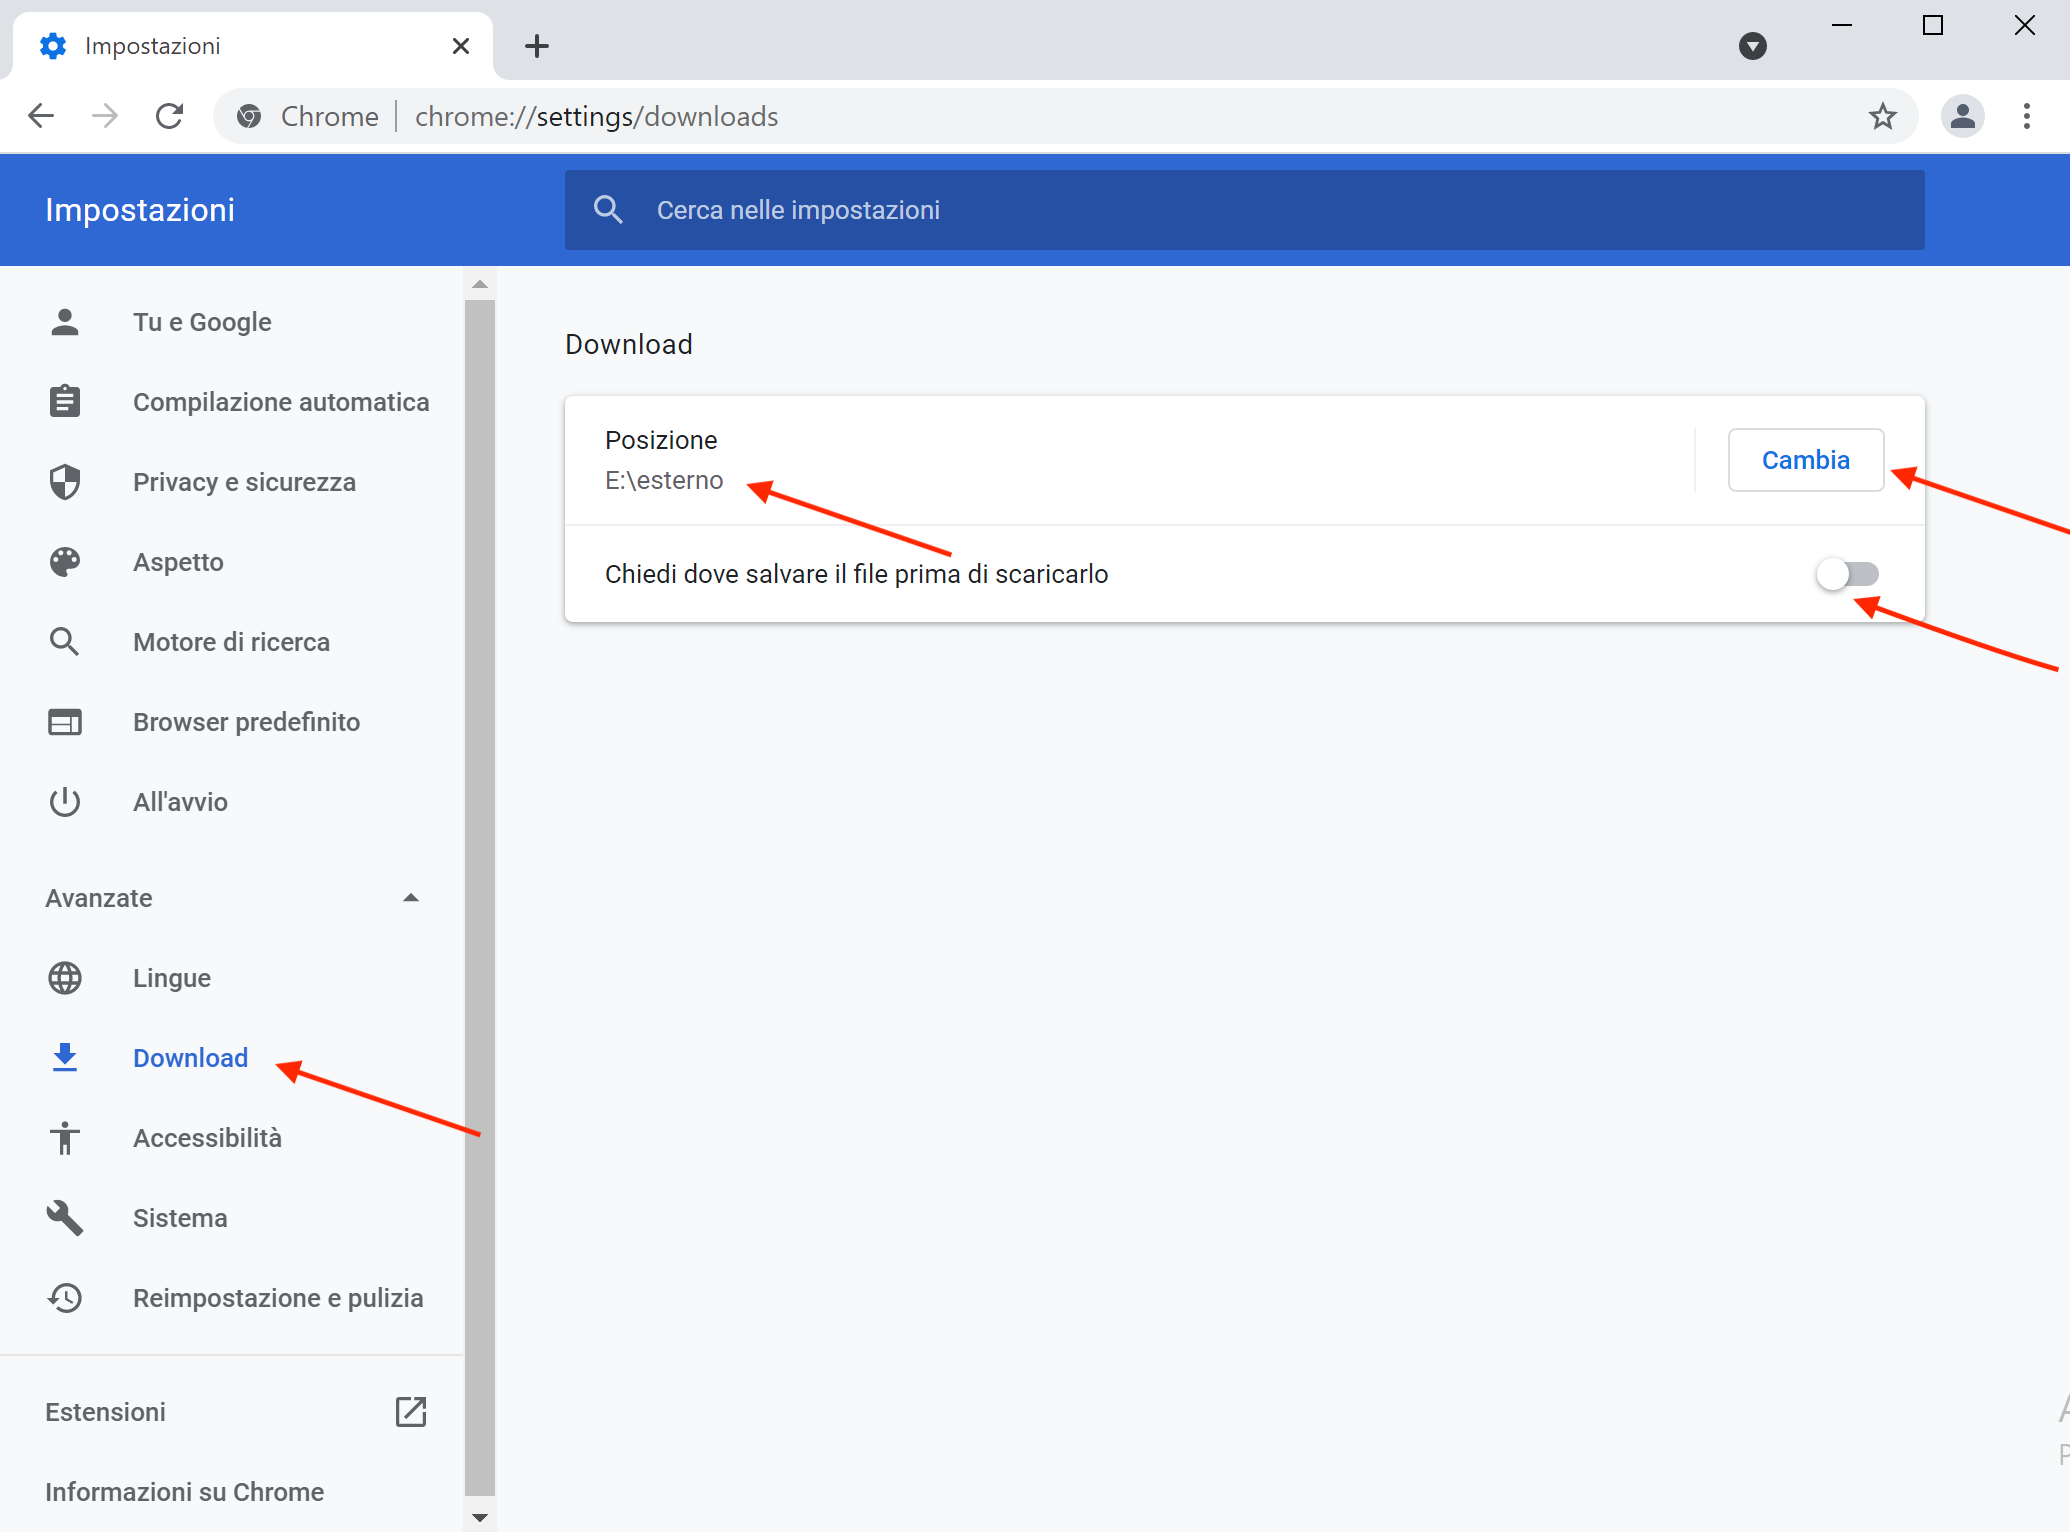Close the Impostazioni tab
The image size is (2070, 1532).
click(x=460, y=46)
